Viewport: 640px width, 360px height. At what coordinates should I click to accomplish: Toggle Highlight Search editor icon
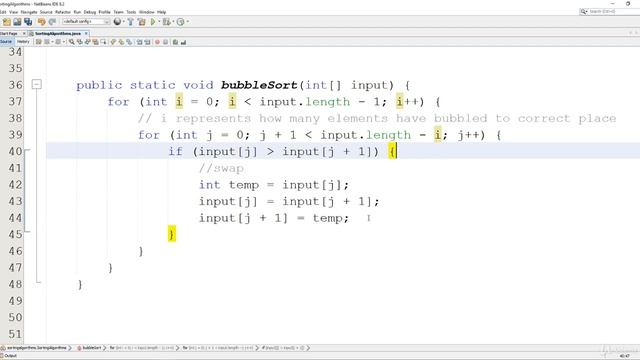pos(95,42)
